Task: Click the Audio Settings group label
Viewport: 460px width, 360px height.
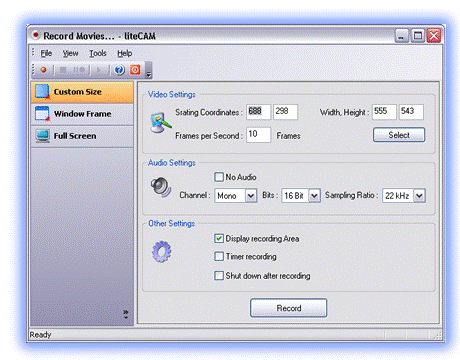Action: pos(172,163)
